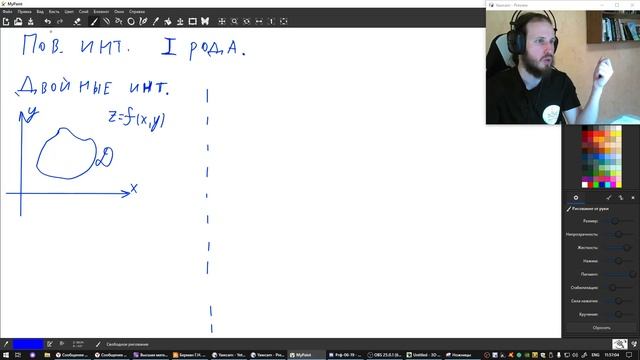640x360 pixels.
Task: Click the Flip view horizontally icon
Action: coord(259,22)
